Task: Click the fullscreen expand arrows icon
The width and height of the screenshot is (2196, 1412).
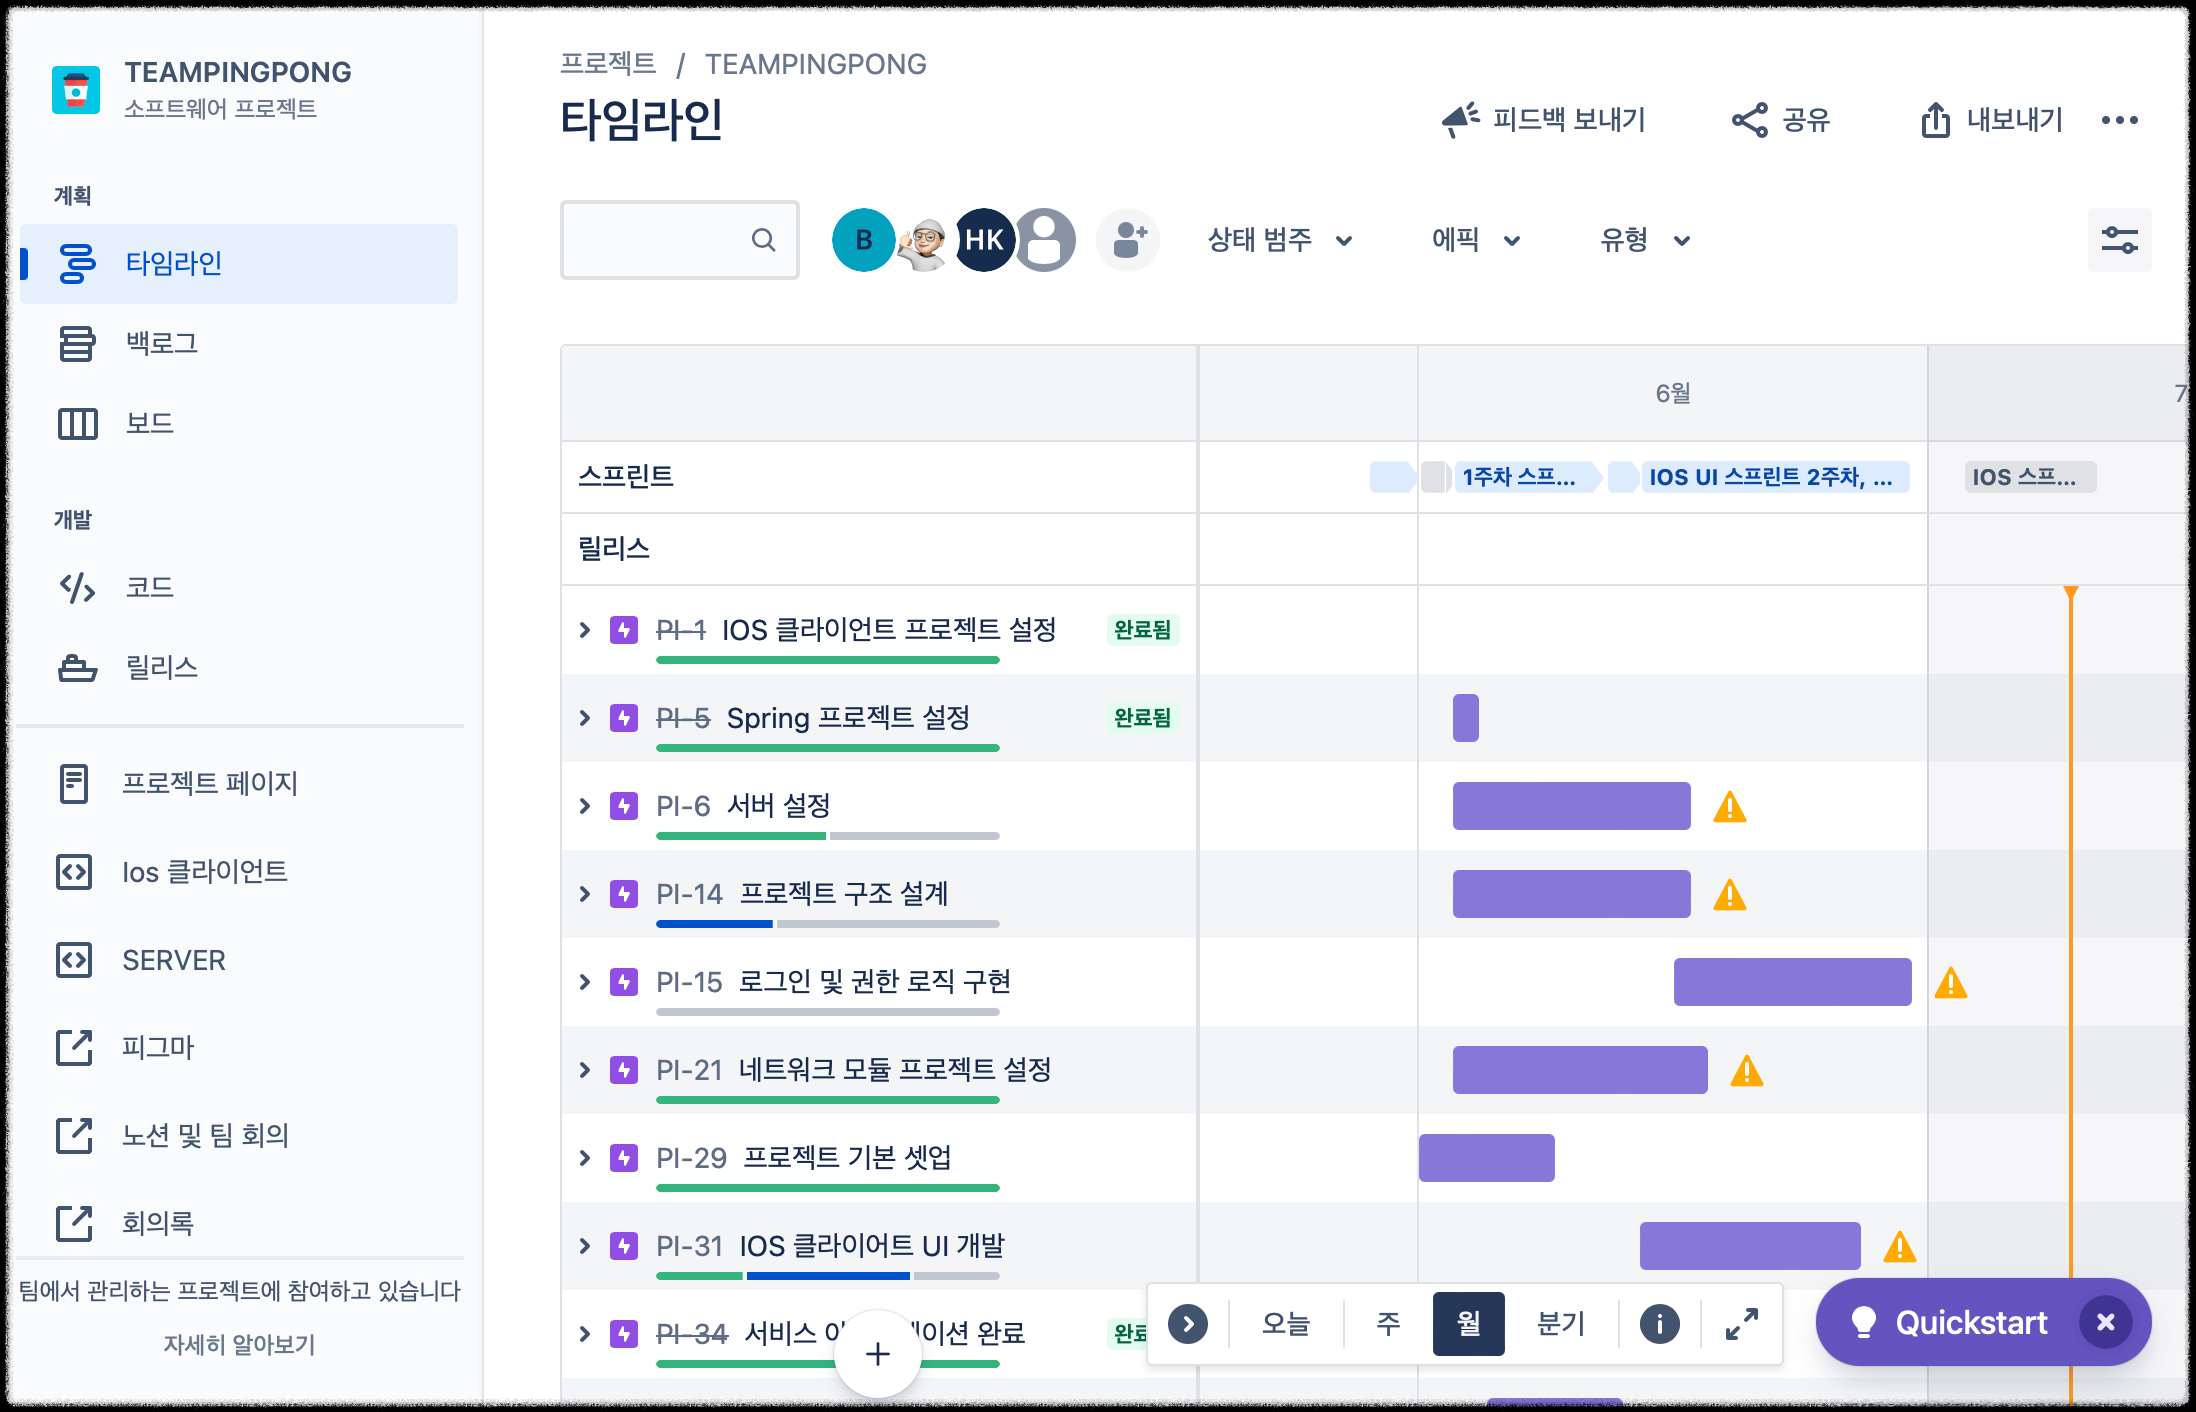Action: pos(1741,1324)
